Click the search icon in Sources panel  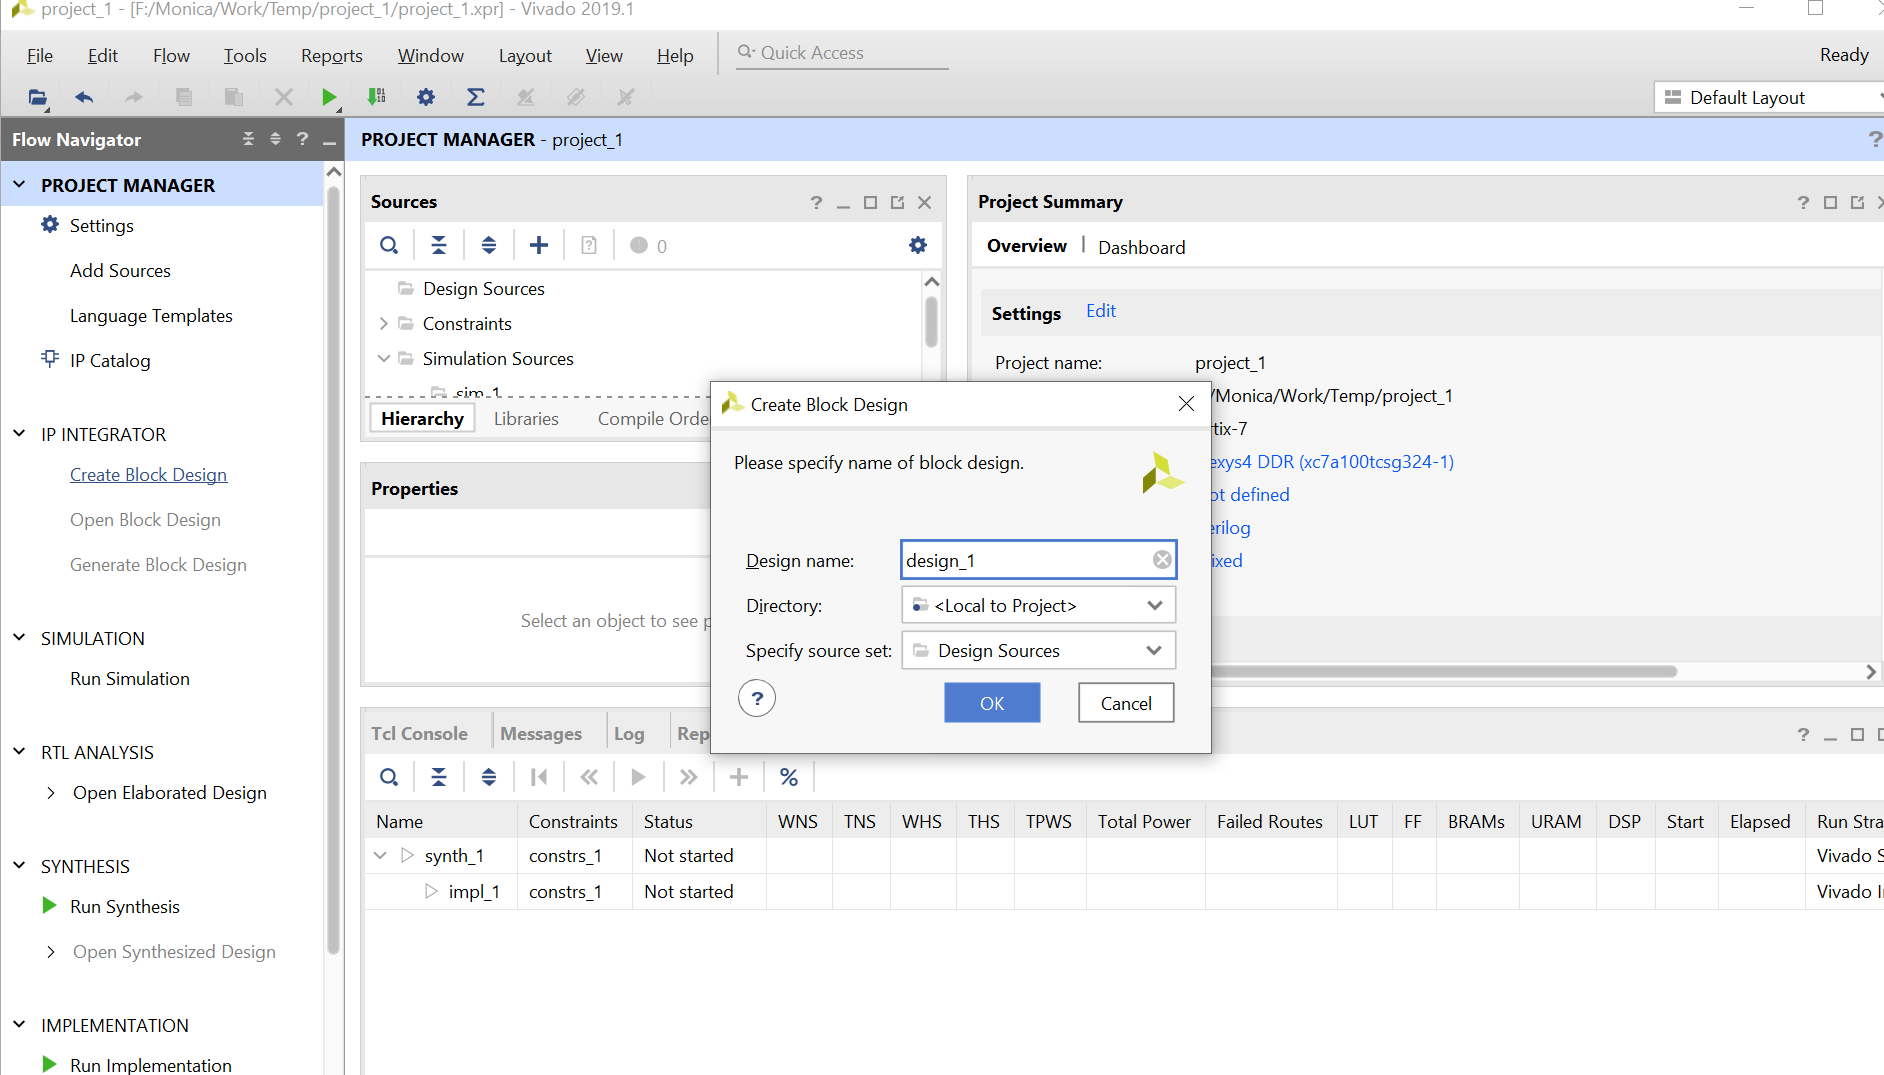click(x=389, y=245)
